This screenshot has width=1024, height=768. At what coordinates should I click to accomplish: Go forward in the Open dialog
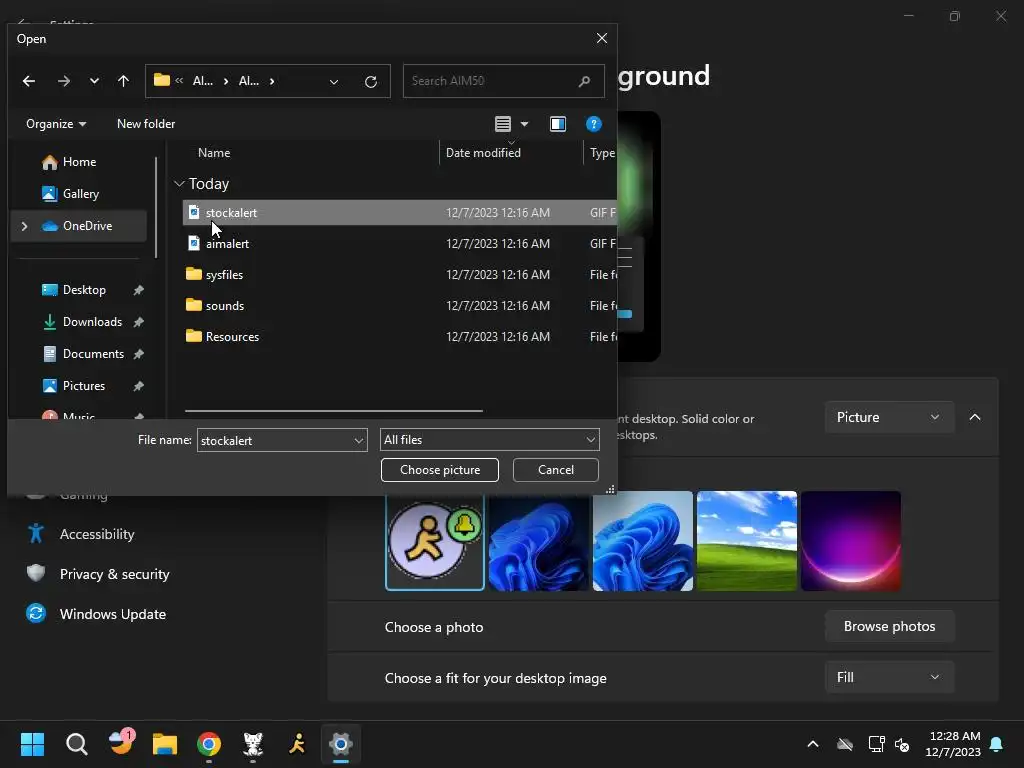pos(64,81)
